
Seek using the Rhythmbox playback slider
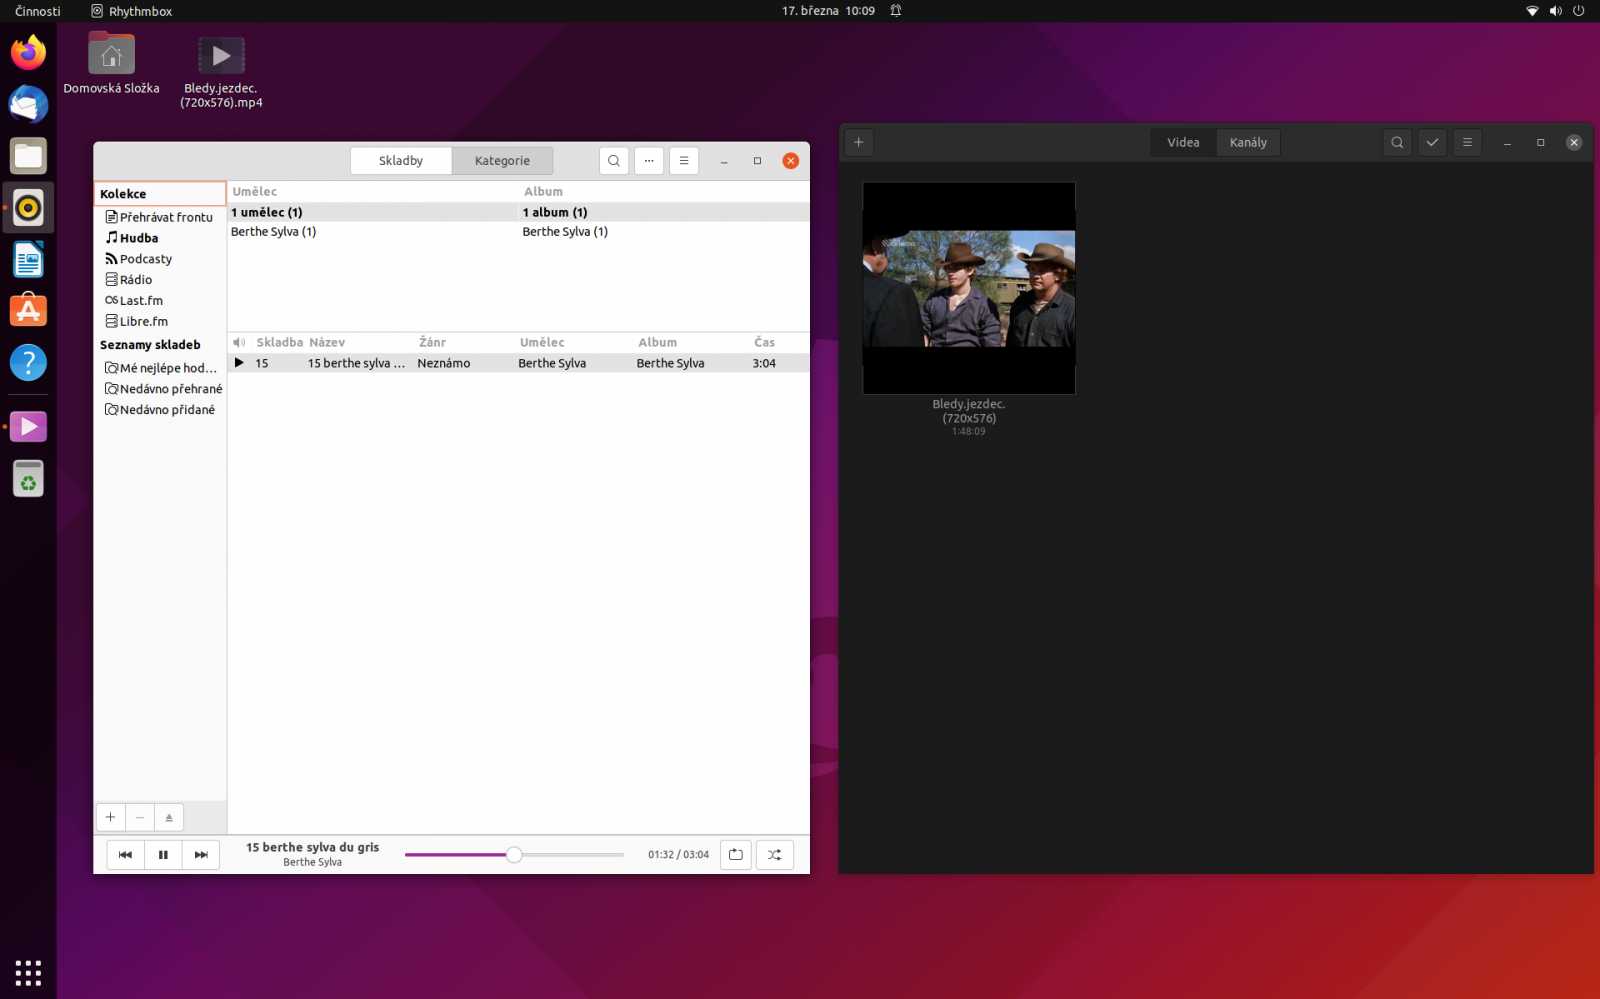point(514,855)
